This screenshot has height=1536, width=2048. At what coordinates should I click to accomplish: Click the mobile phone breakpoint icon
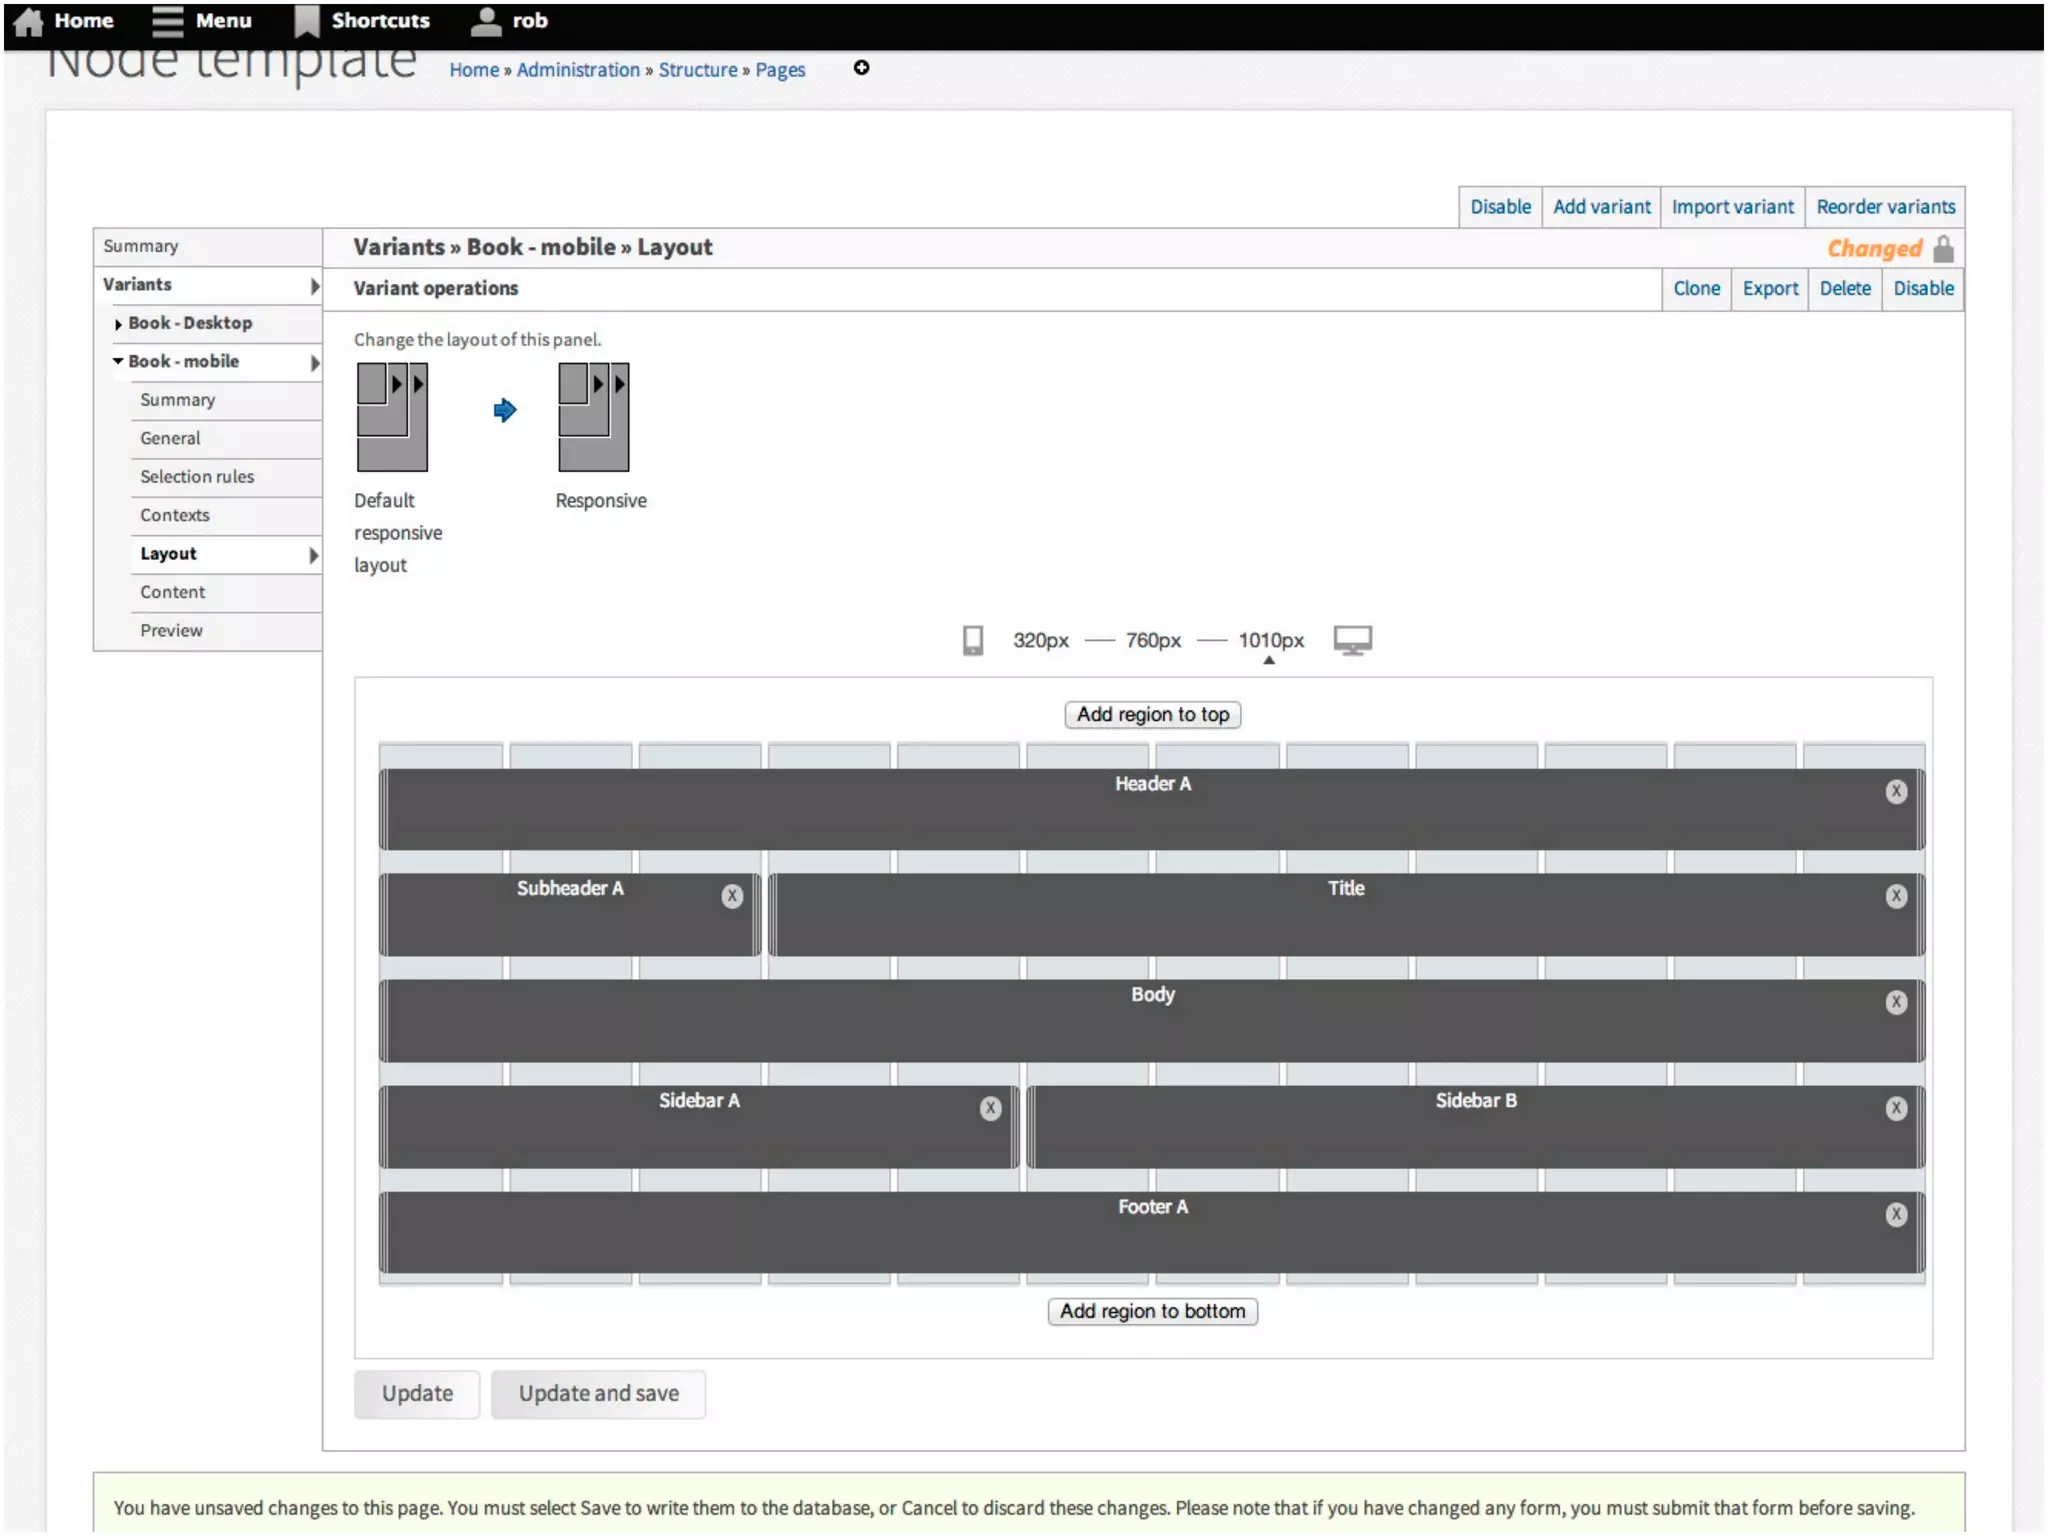click(x=972, y=640)
